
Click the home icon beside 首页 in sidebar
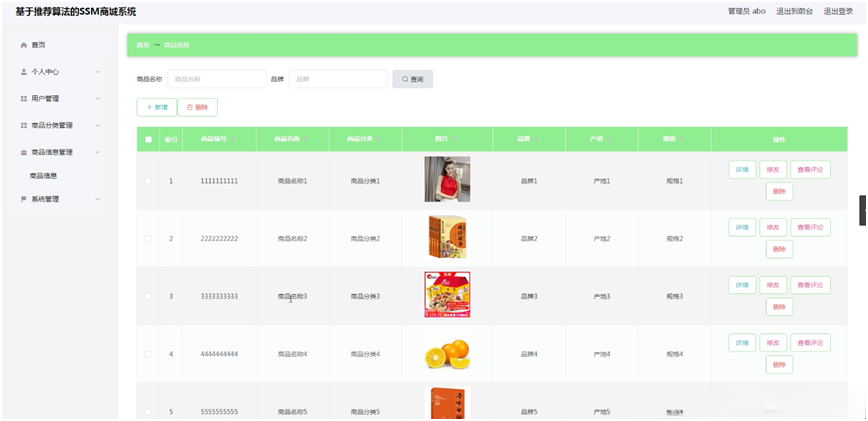coord(24,45)
